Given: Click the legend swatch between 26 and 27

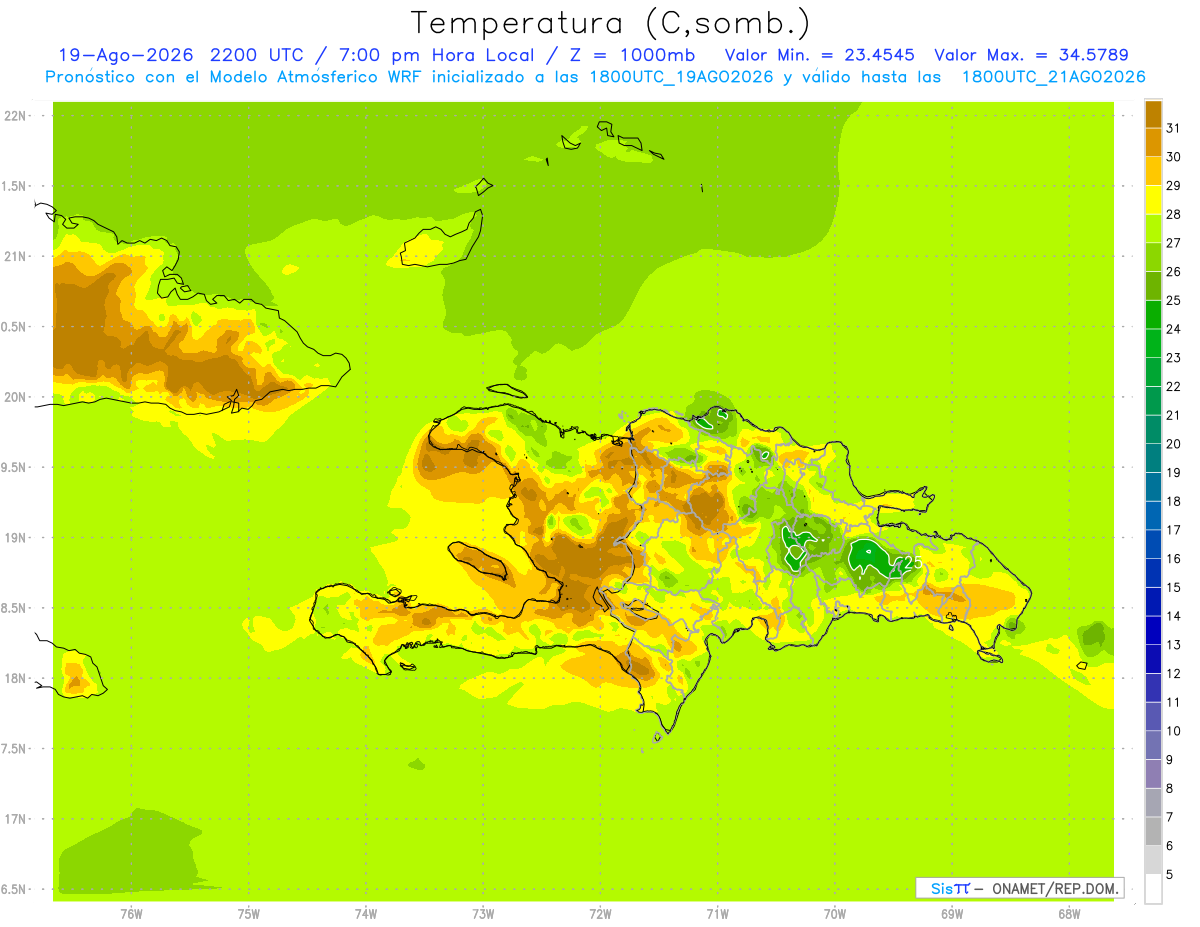Looking at the screenshot, I should (x=1153, y=257).
